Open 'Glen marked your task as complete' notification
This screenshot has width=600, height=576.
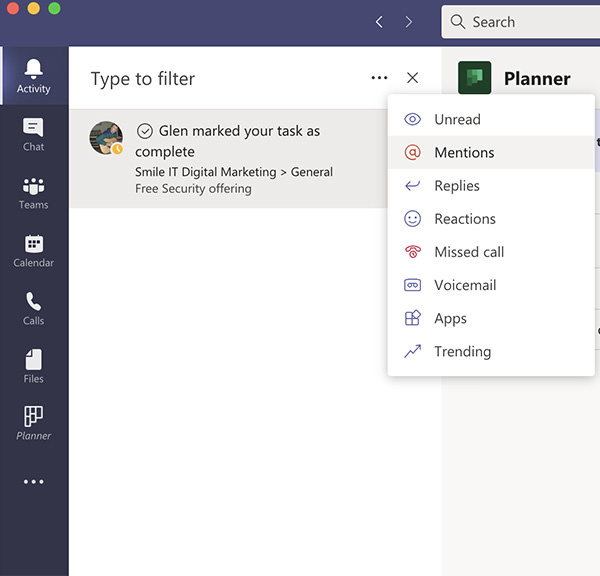229,158
